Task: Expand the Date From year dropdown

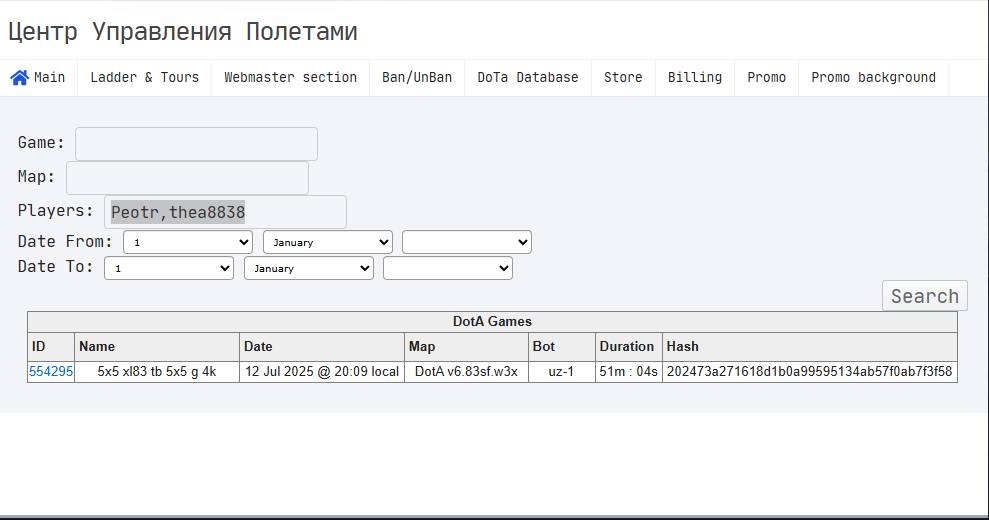Action: pyautogui.click(x=467, y=242)
